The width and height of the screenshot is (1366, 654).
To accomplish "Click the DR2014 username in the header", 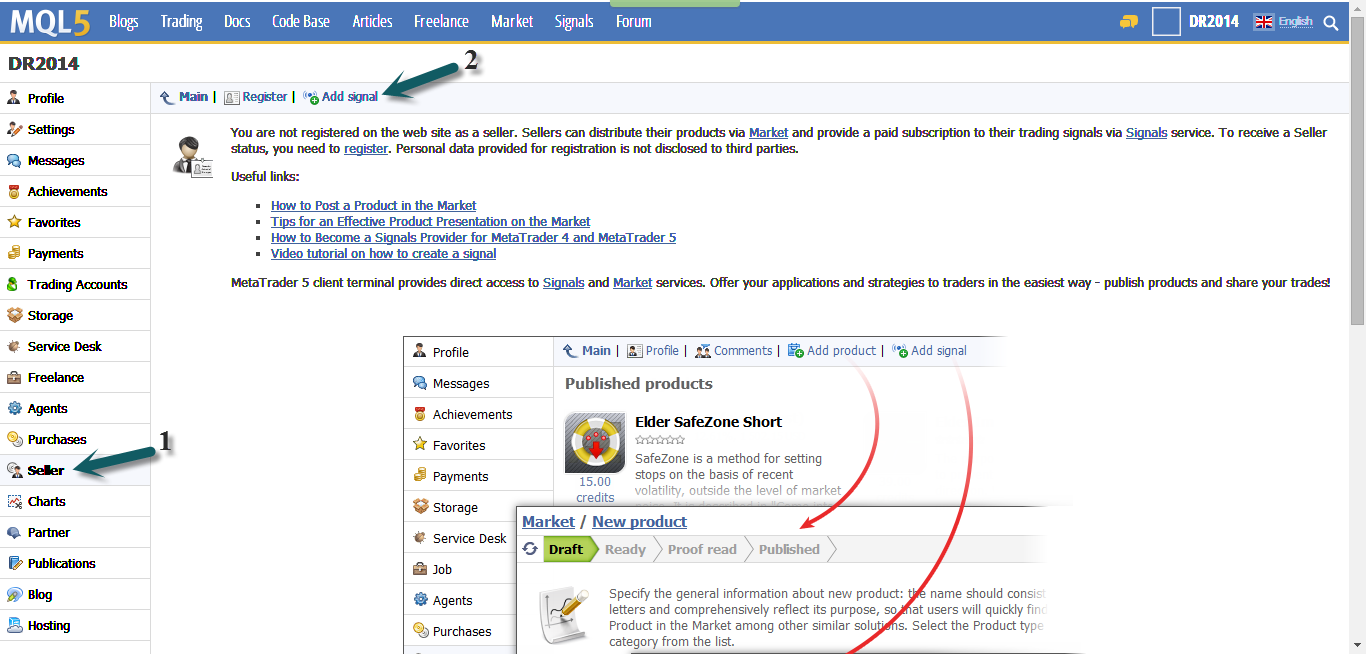I will [x=1214, y=21].
